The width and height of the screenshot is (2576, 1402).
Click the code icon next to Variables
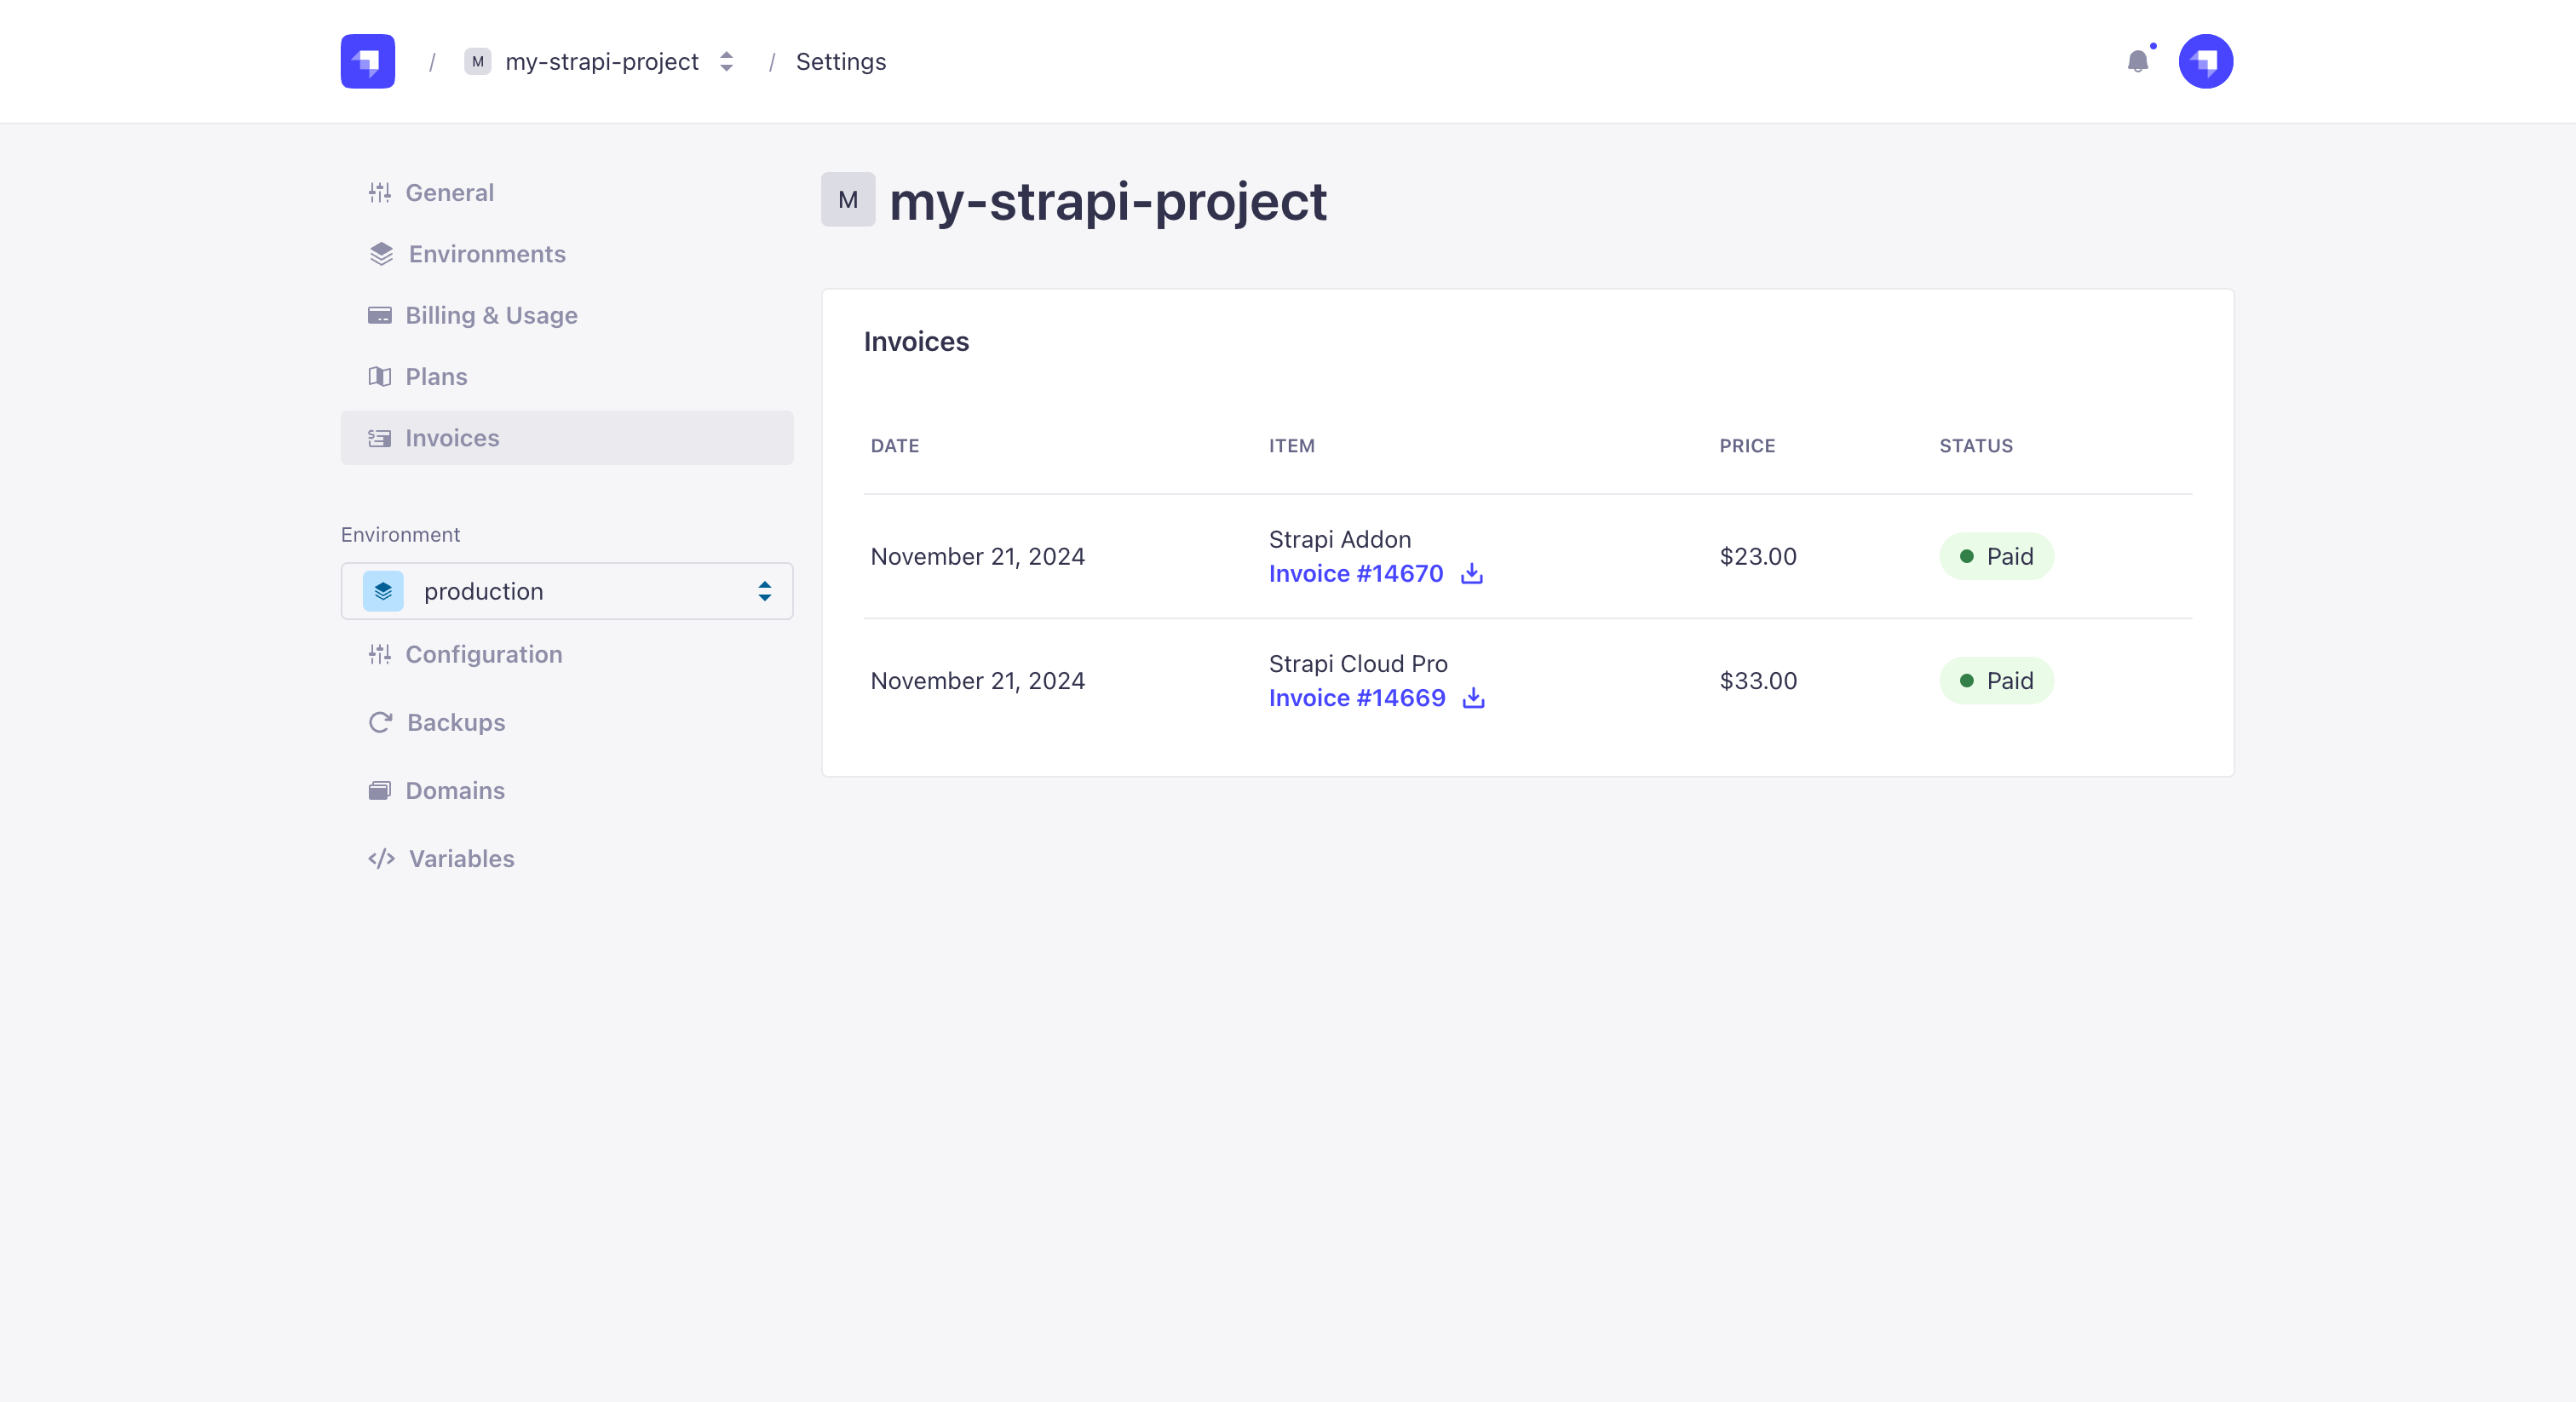pos(381,859)
